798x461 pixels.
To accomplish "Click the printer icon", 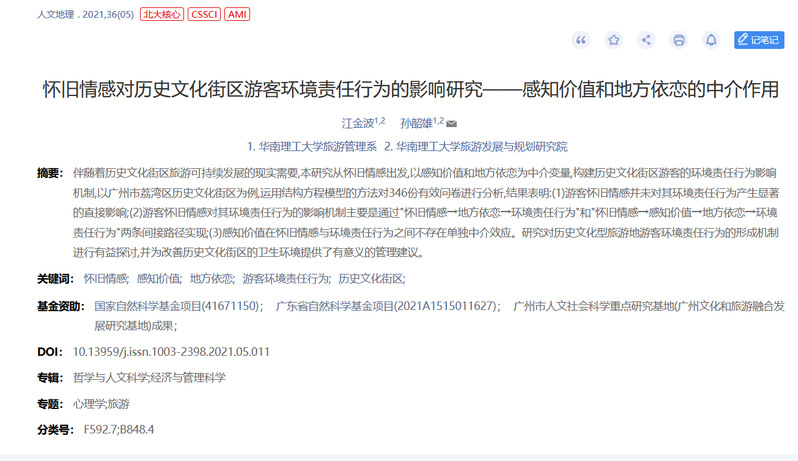I will click(679, 40).
